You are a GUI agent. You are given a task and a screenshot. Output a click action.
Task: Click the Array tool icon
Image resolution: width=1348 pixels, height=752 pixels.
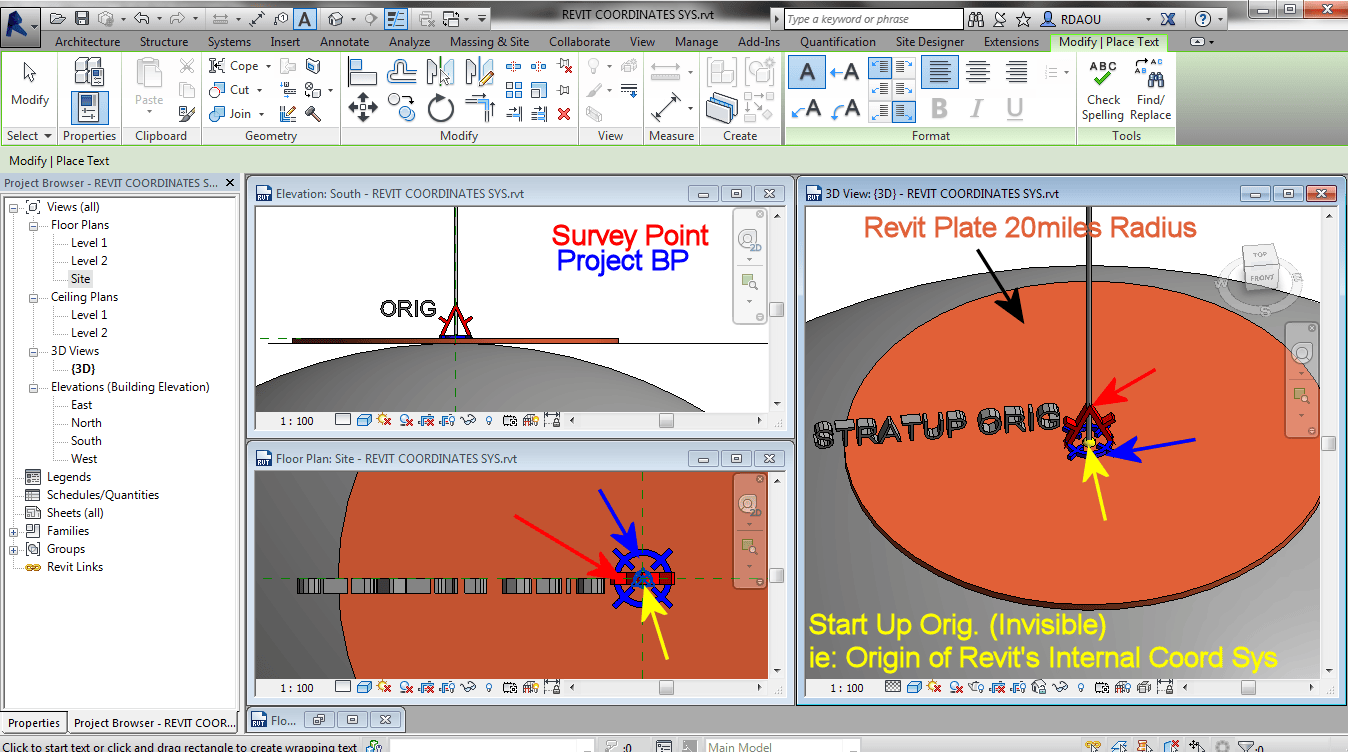(x=514, y=90)
